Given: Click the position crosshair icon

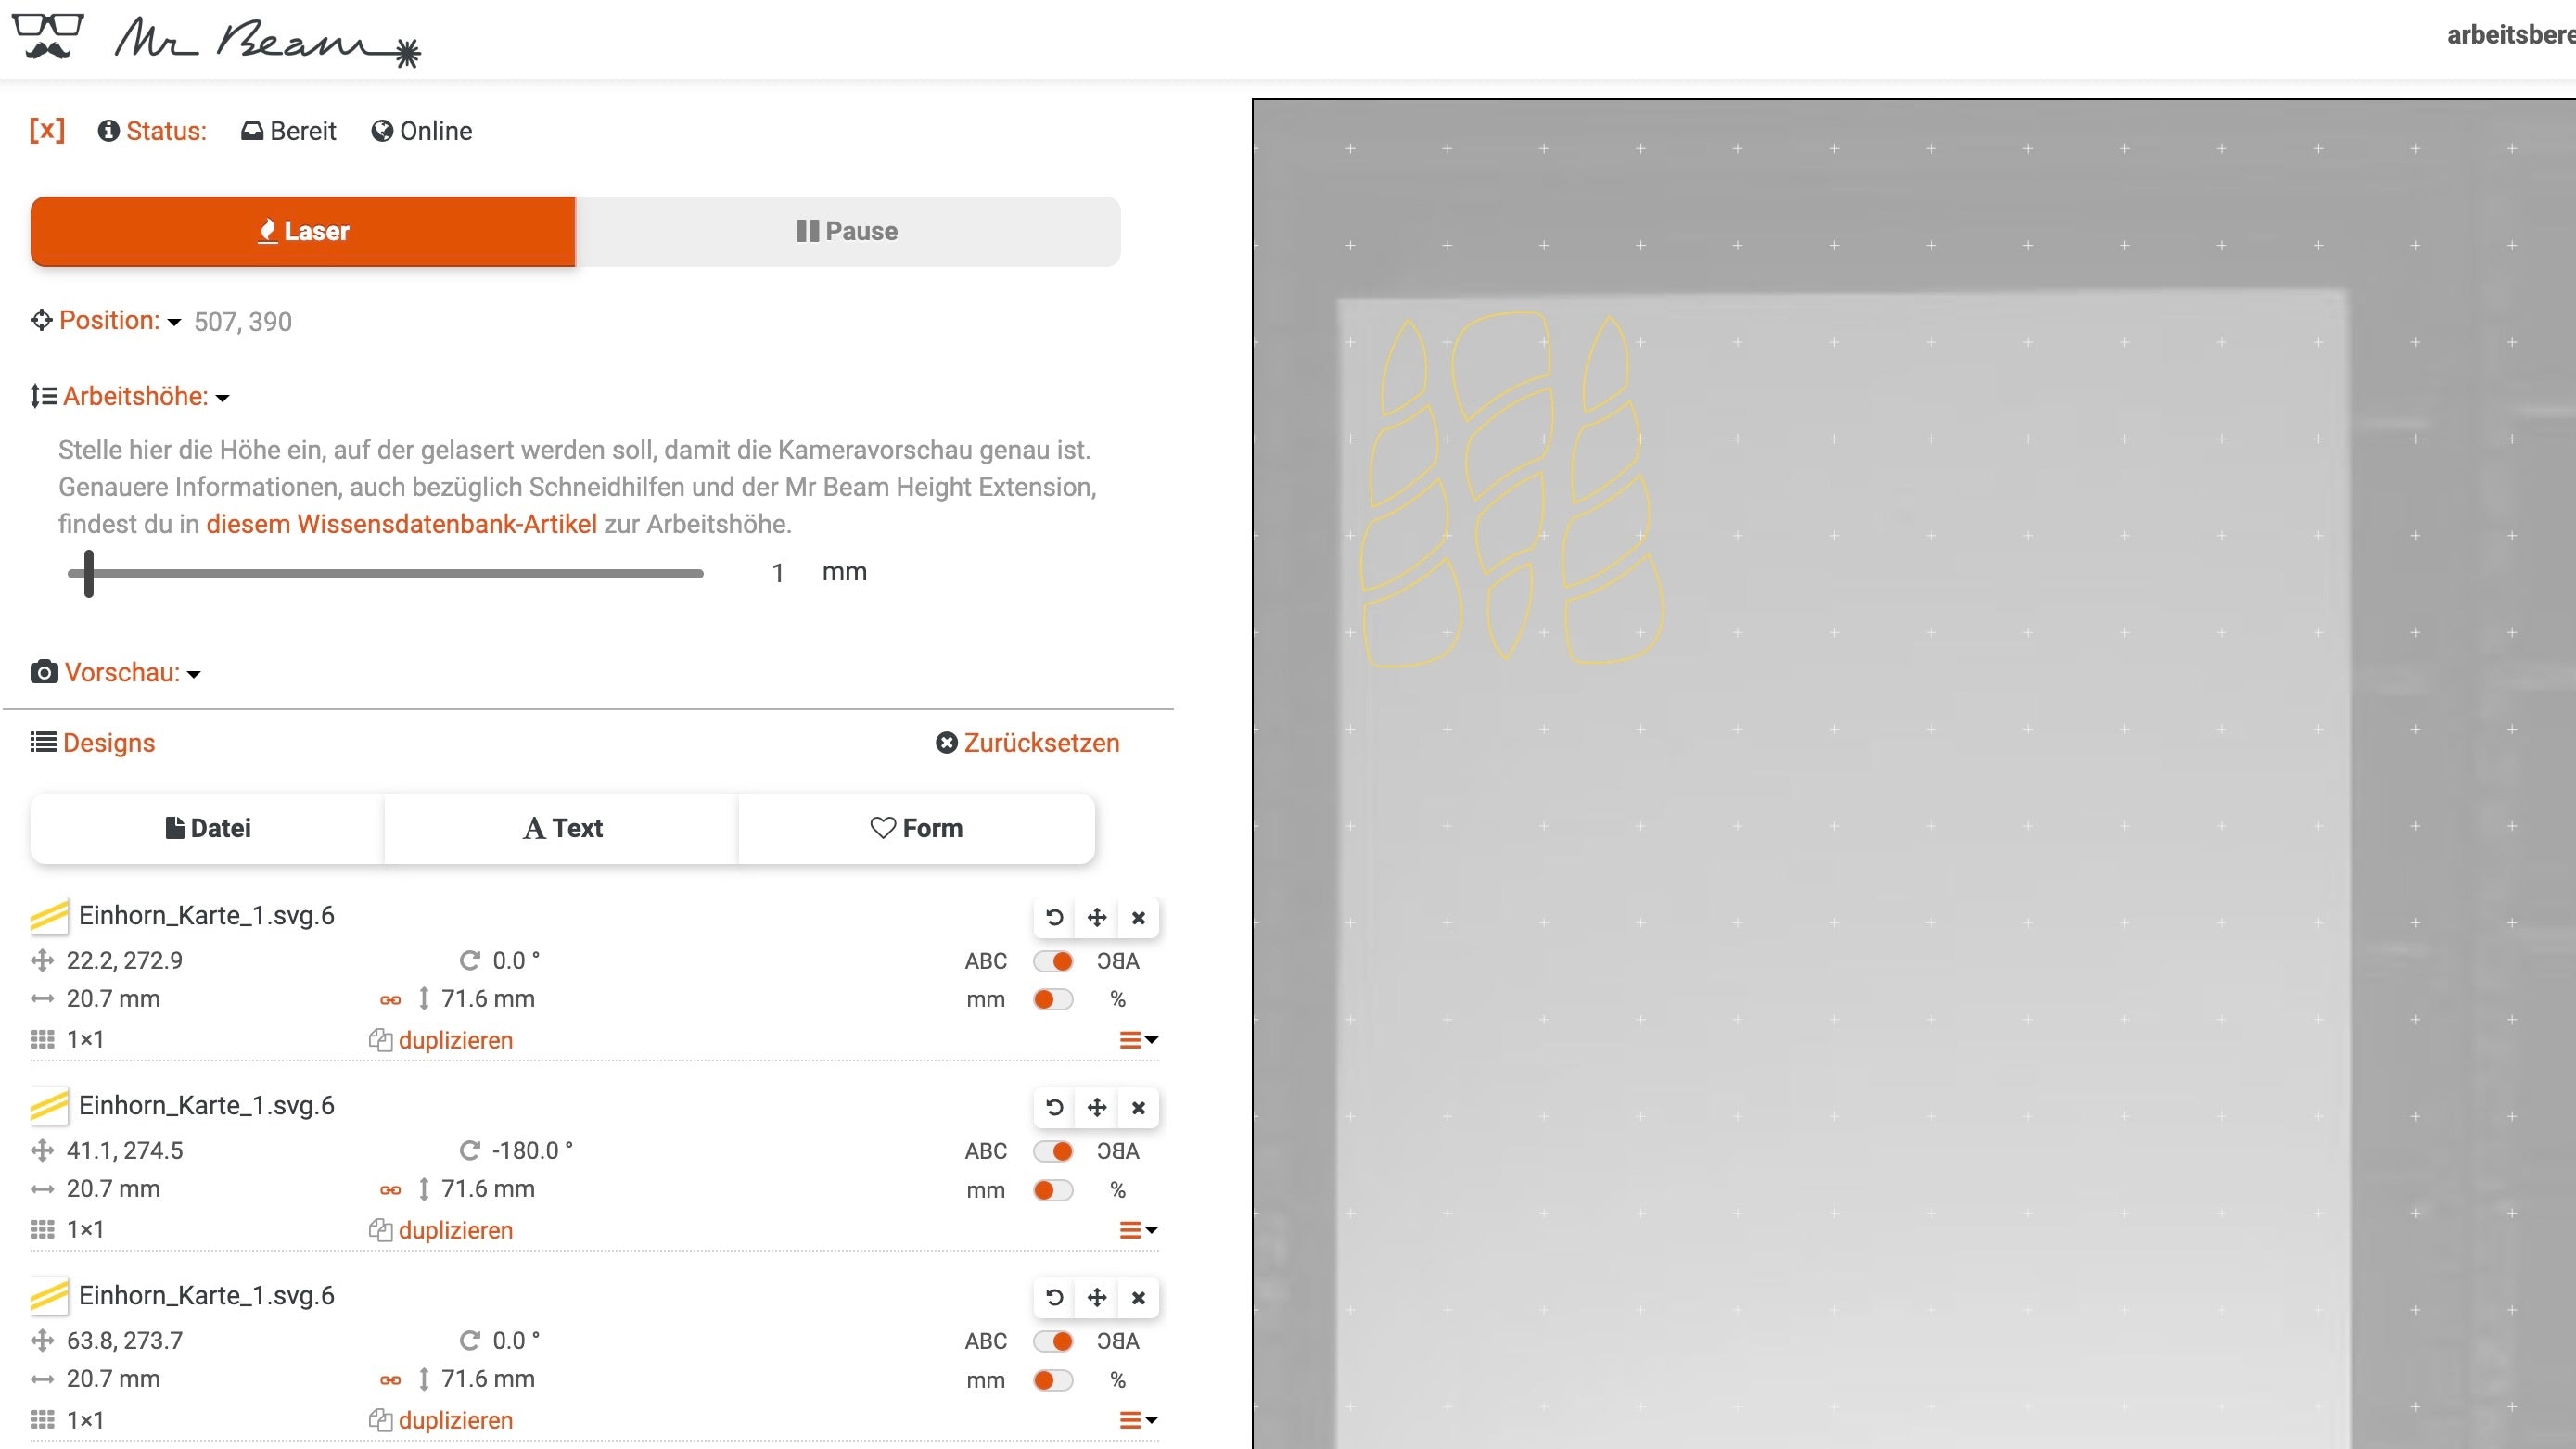Looking at the screenshot, I should 39,320.
